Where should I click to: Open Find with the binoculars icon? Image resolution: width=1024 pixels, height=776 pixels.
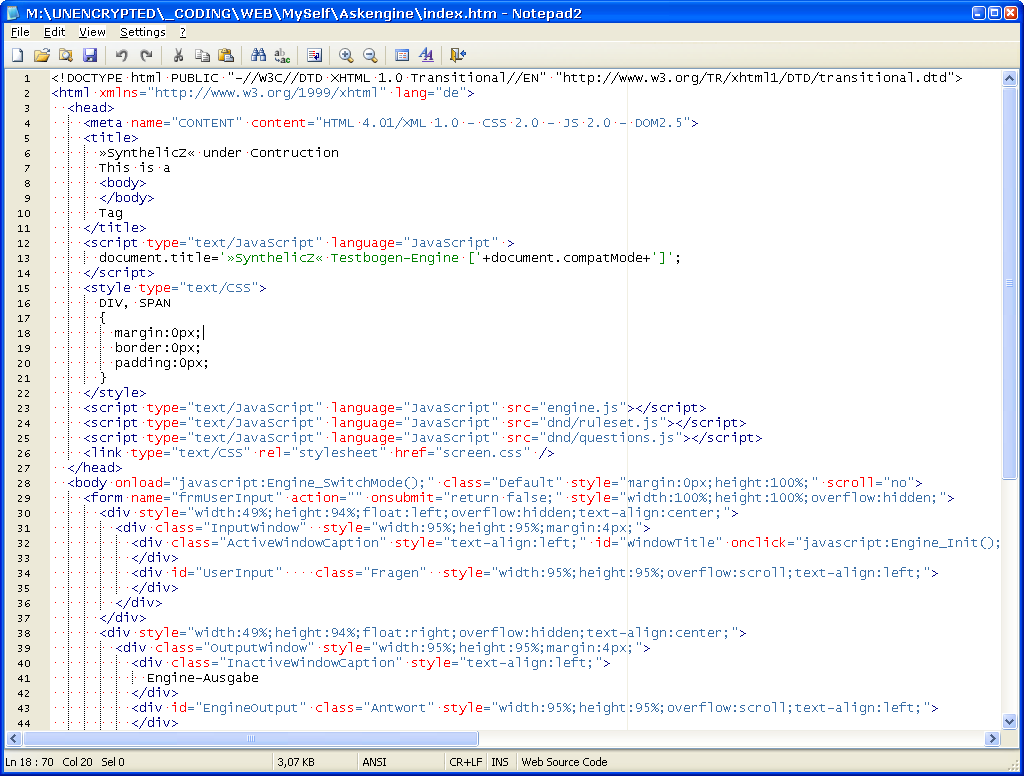point(258,56)
